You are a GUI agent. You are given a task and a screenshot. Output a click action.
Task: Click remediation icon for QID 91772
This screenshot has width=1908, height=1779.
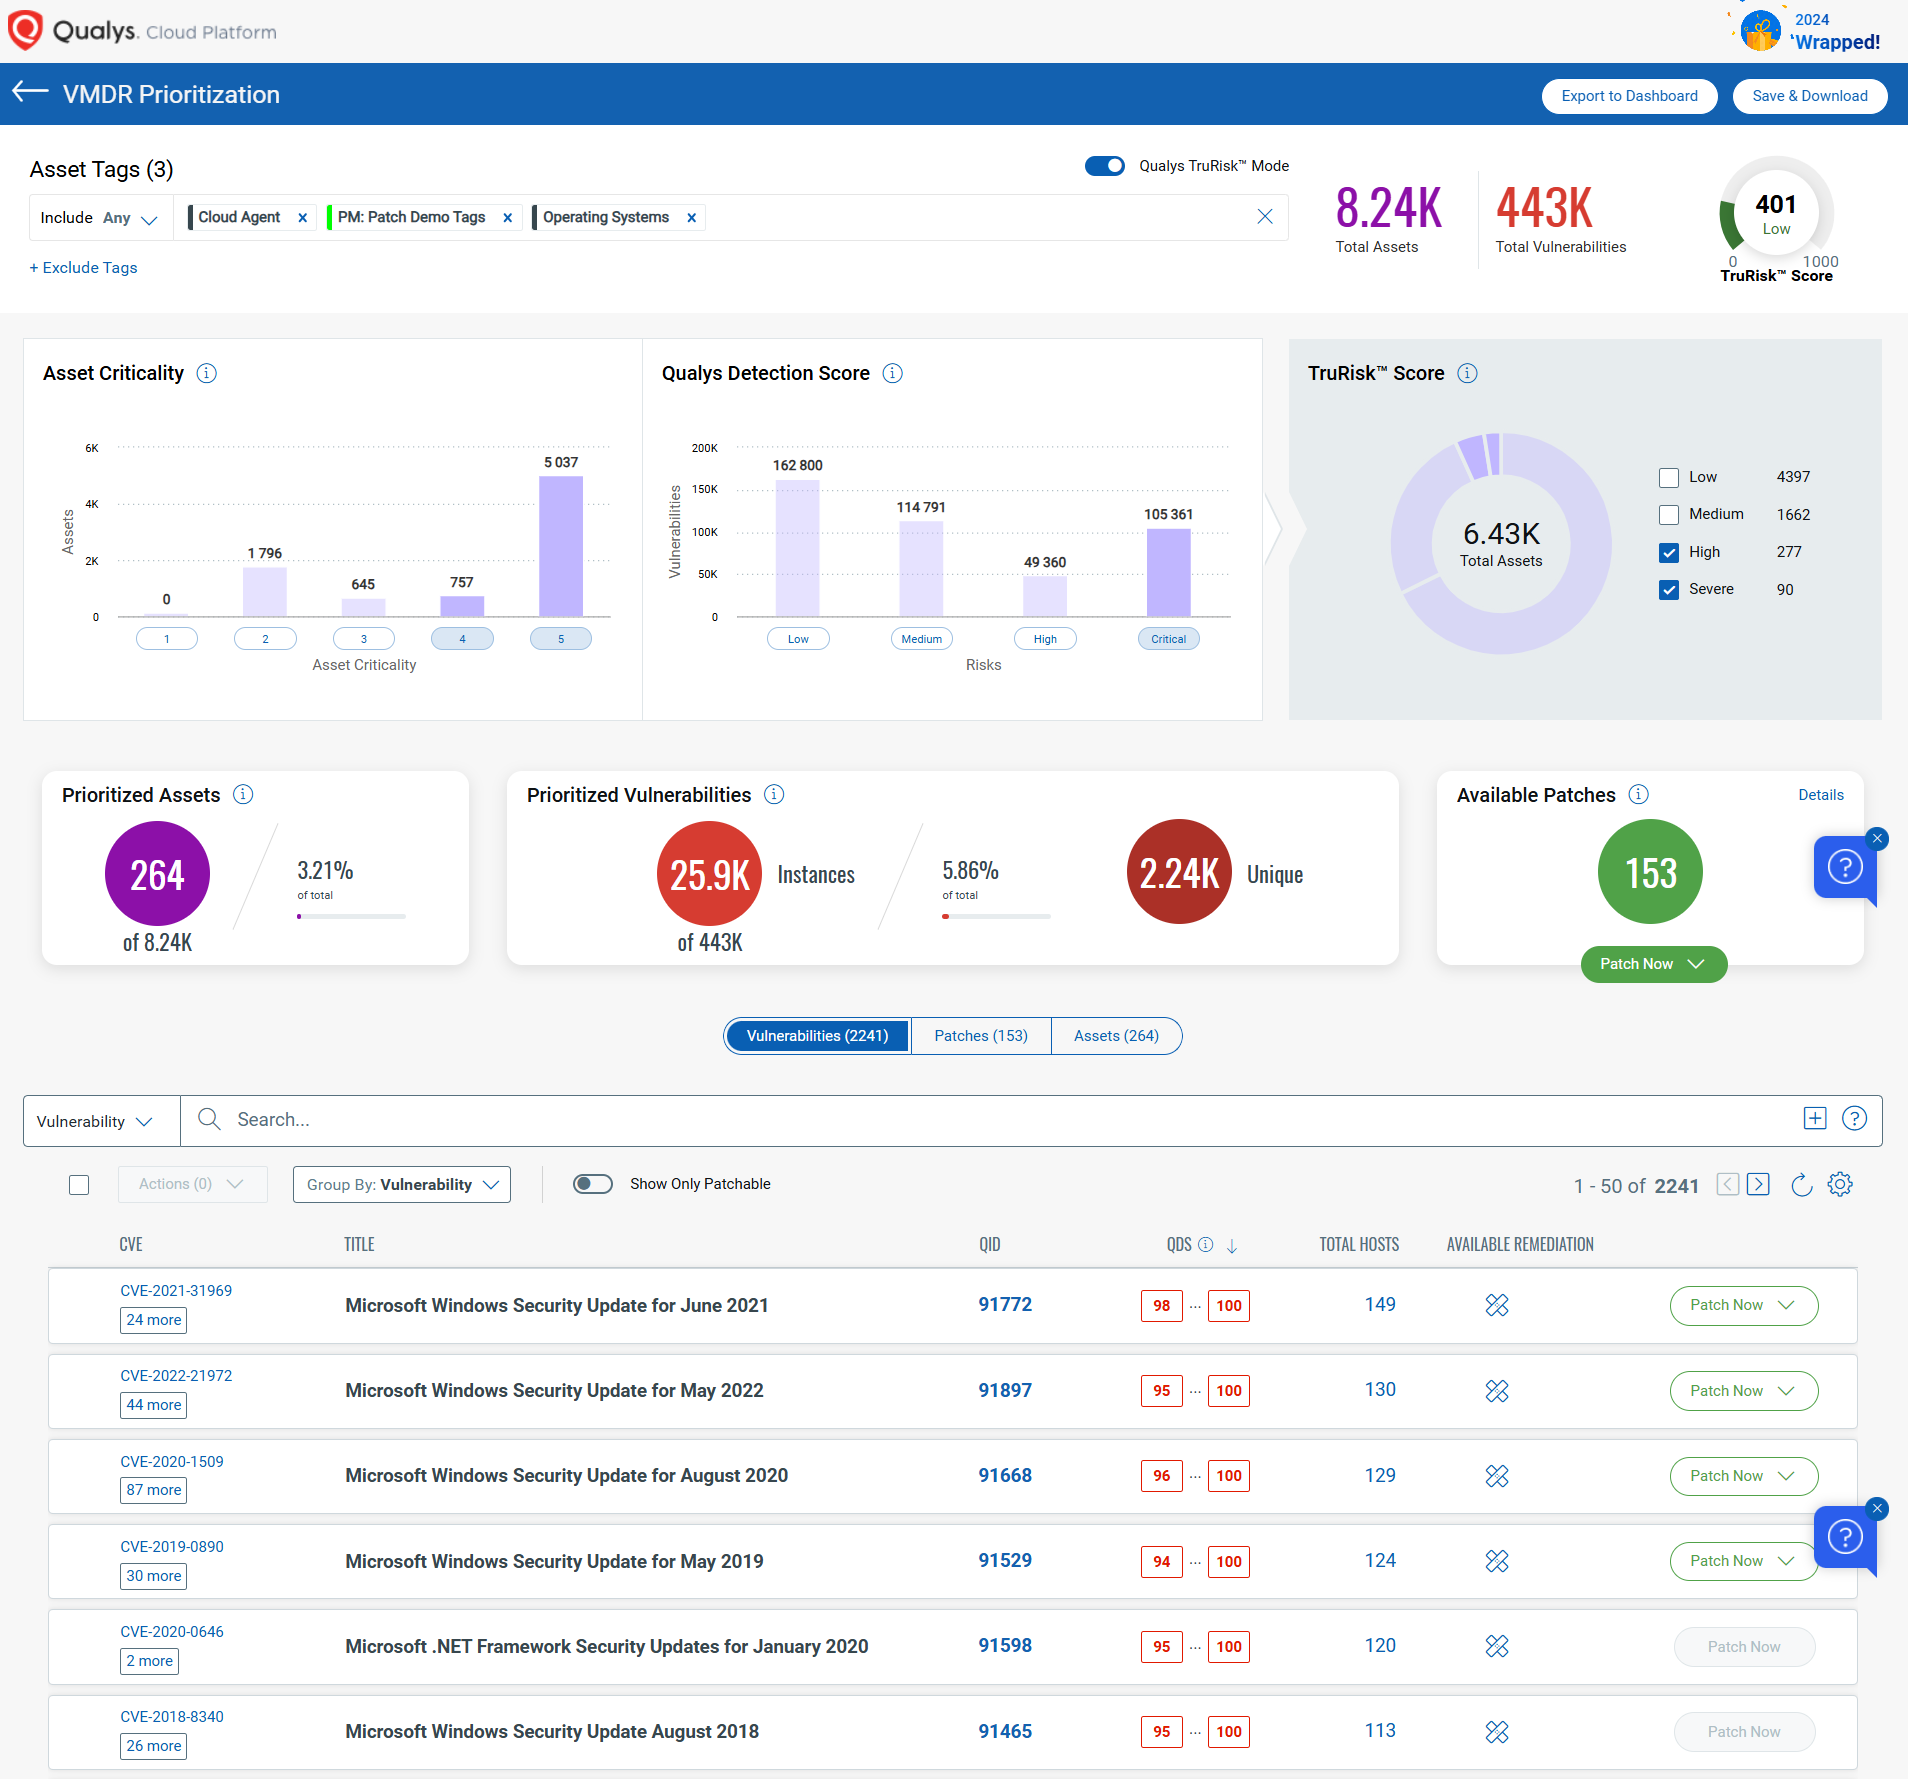[1497, 1305]
